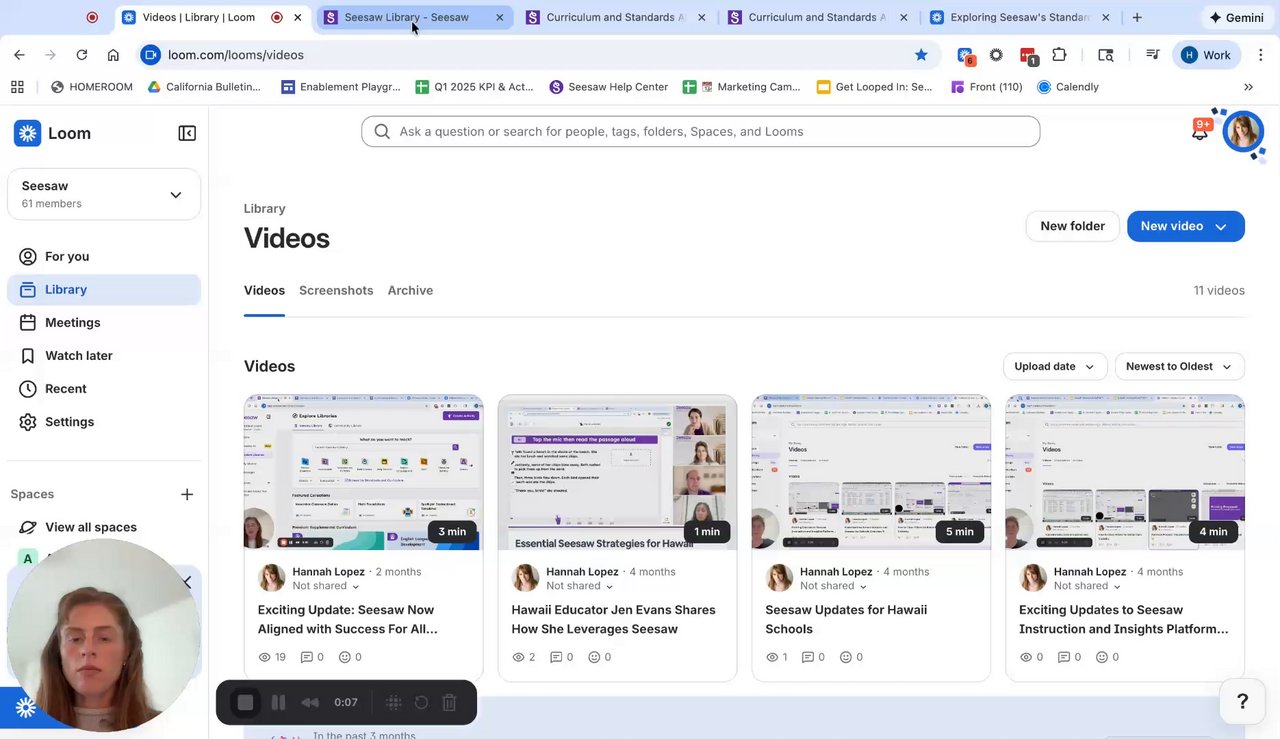Restart the recording with circular arrow
The image size is (1280, 739).
(x=421, y=703)
